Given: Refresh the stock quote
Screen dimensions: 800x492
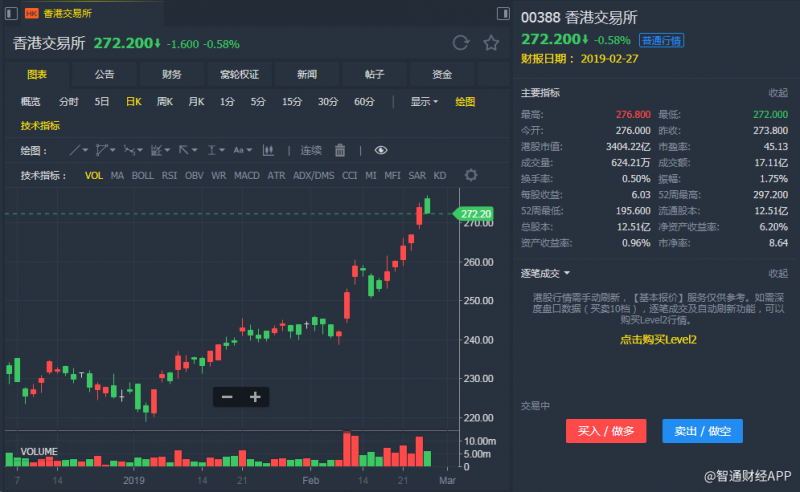Looking at the screenshot, I should click(461, 43).
